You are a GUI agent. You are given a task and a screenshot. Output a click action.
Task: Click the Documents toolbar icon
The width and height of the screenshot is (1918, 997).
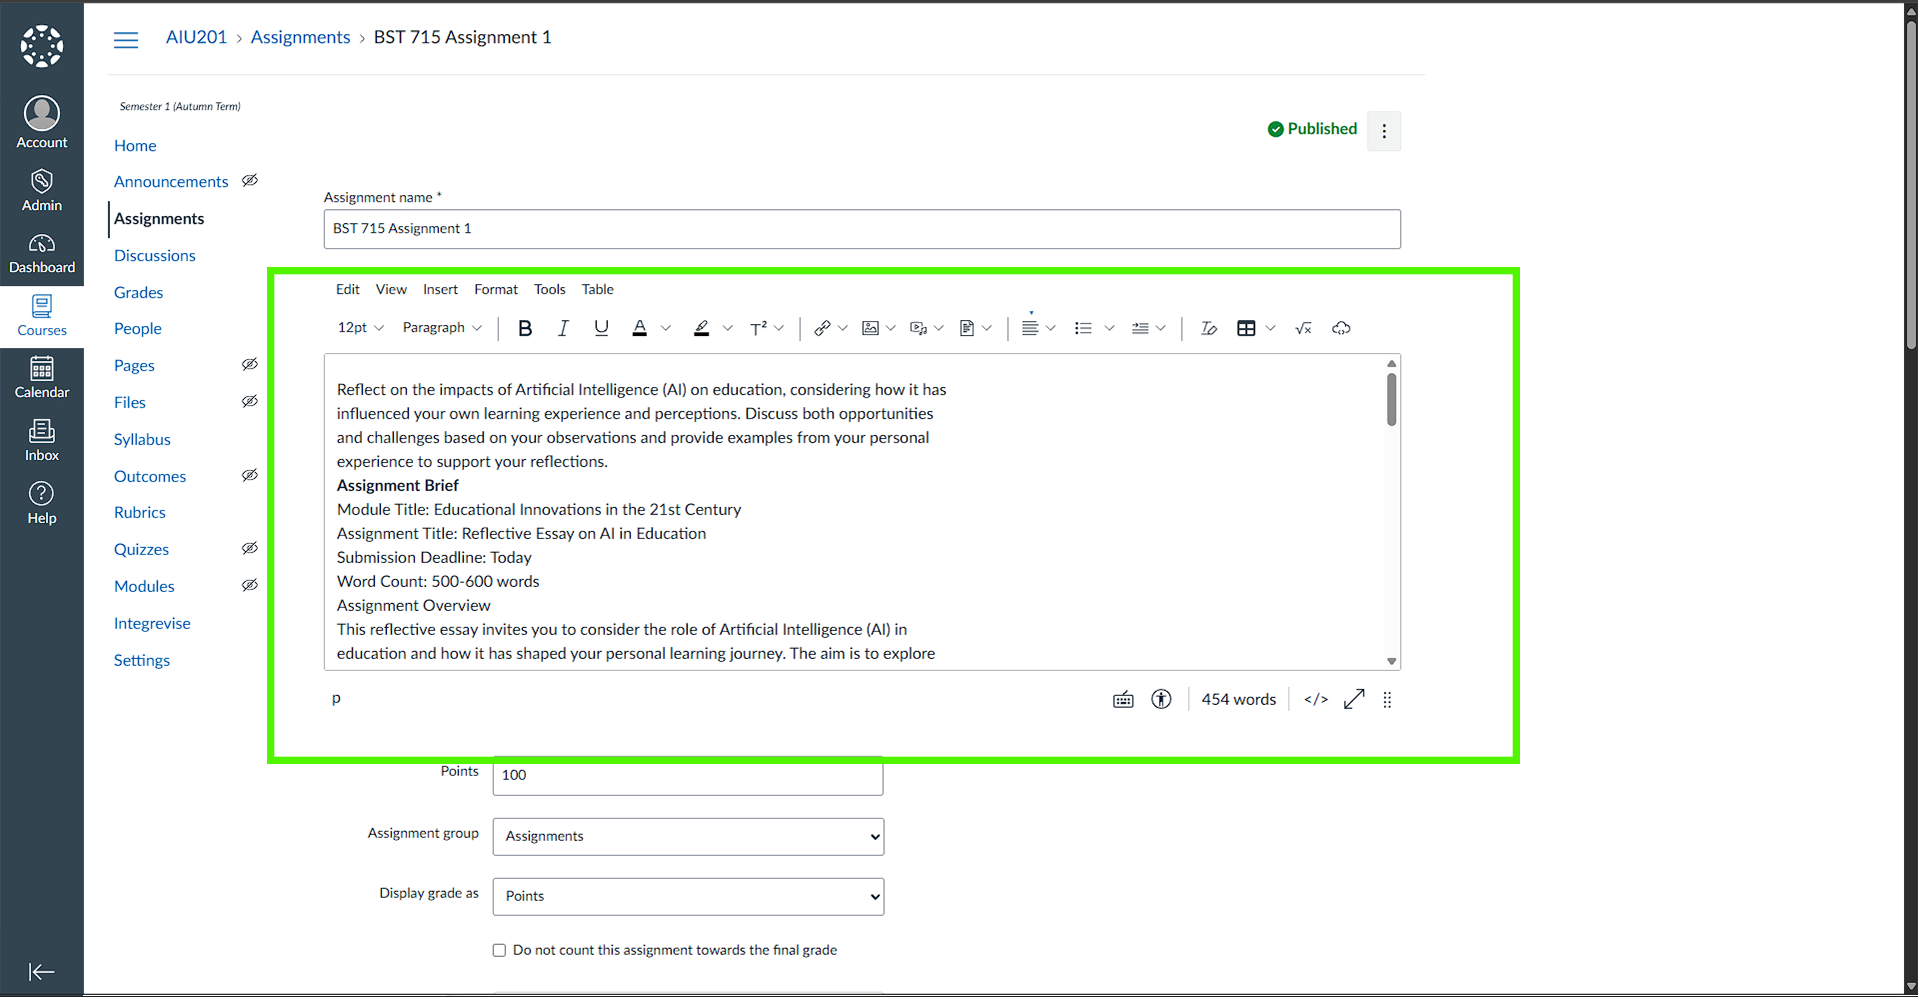pyautogui.click(x=967, y=328)
